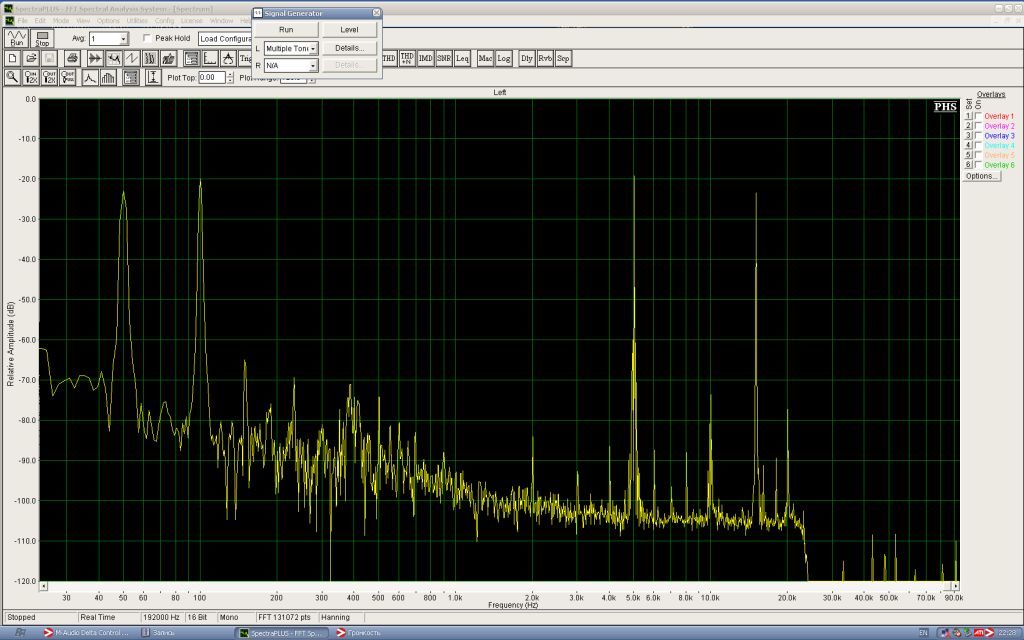The image size is (1024, 640).
Task: Click the Run analyzer button with waveform
Action: pyautogui.click(x=16, y=39)
